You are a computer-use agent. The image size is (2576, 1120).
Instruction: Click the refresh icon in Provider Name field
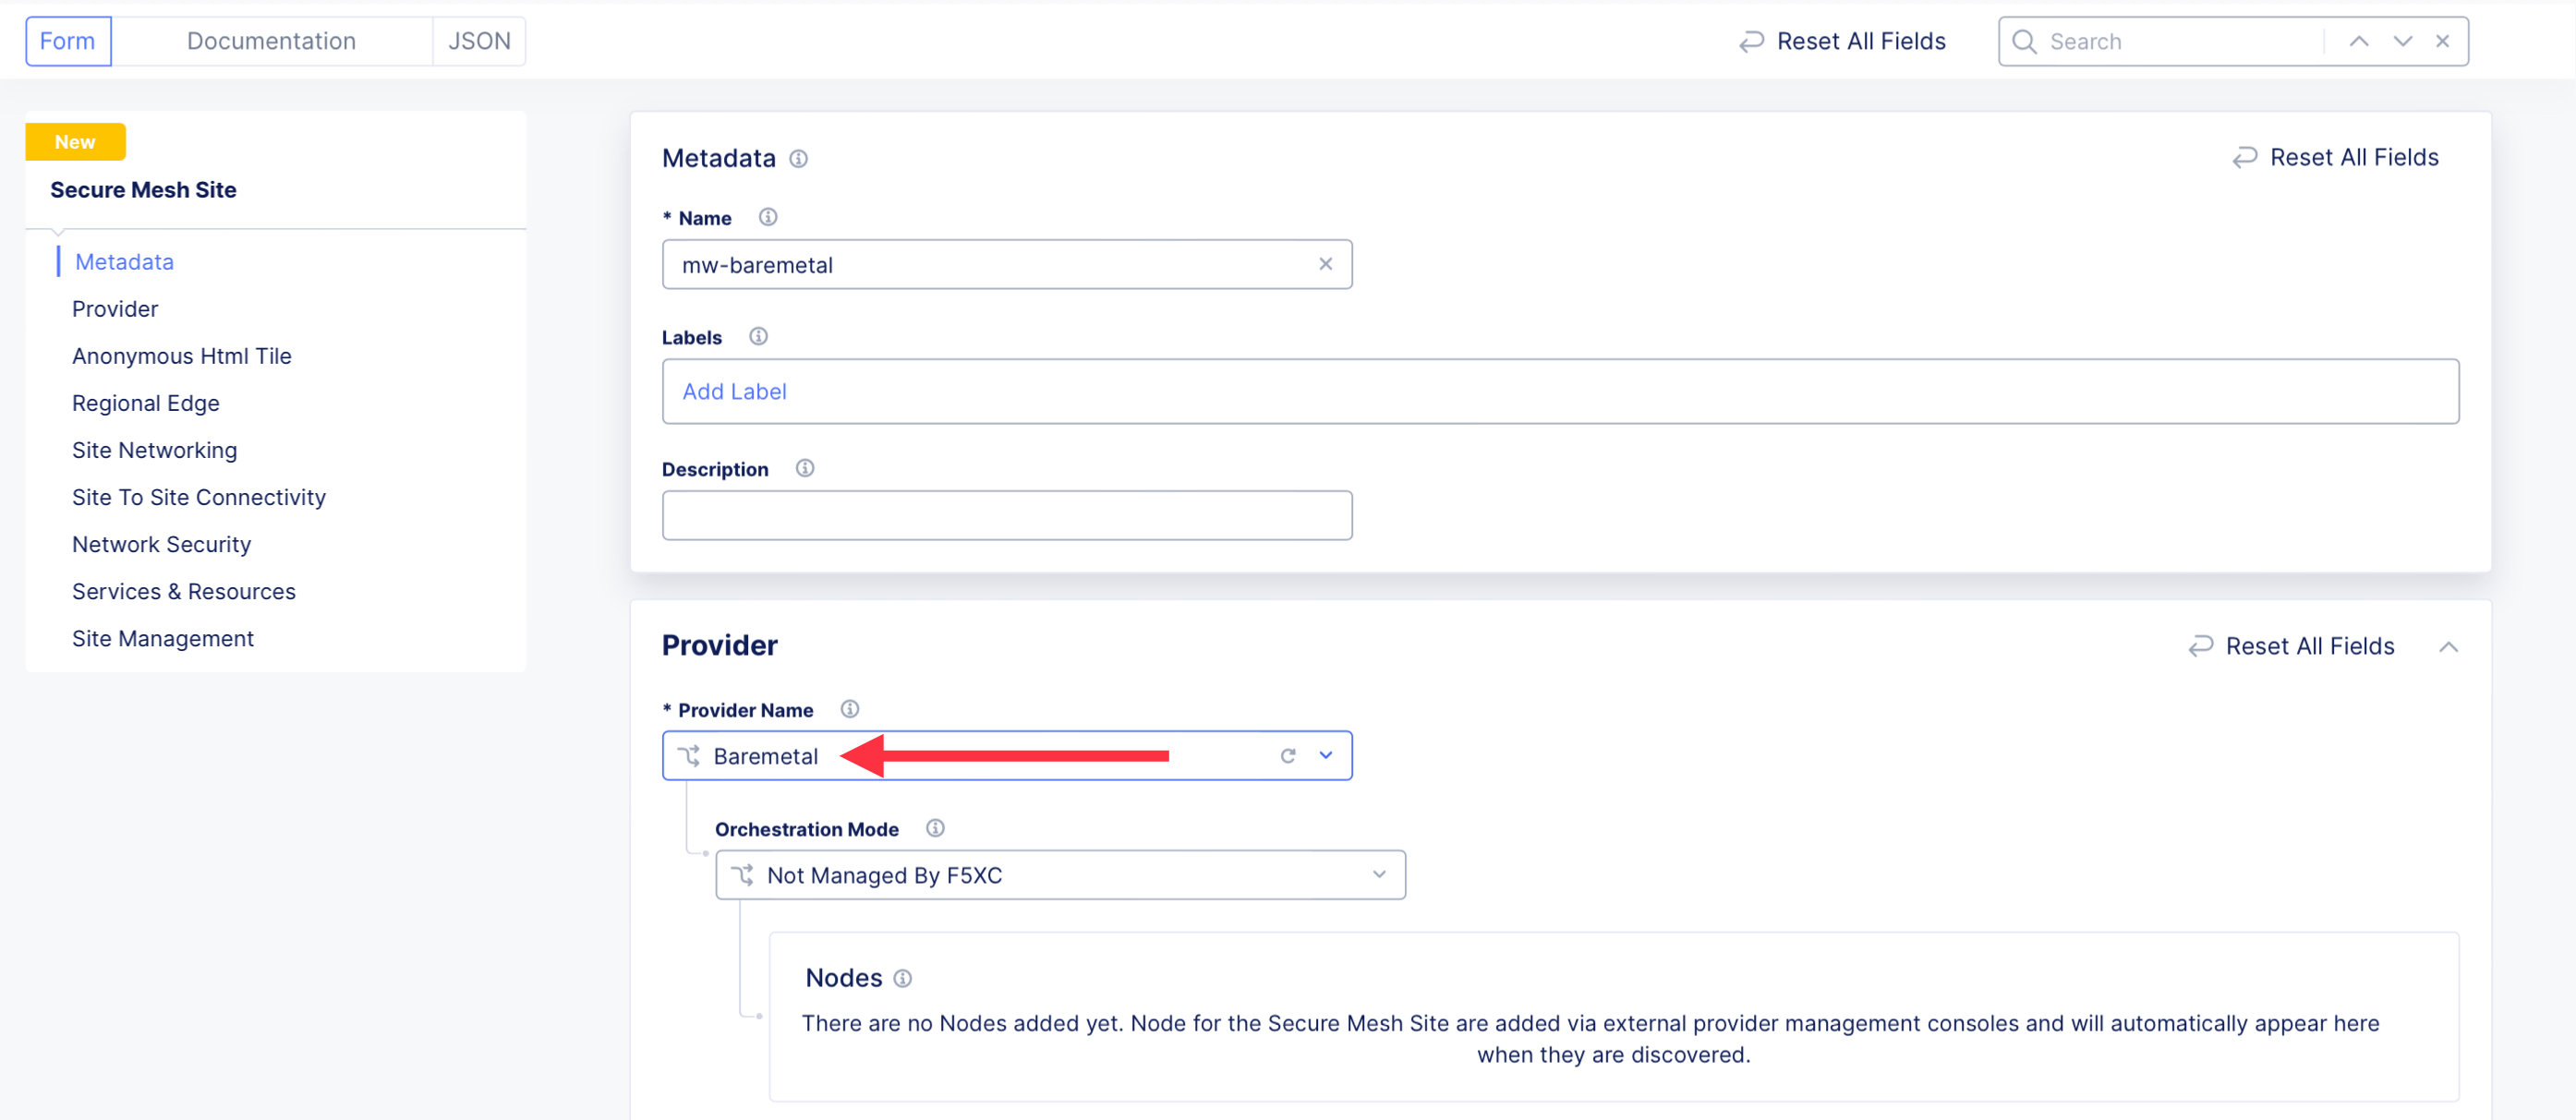(x=1288, y=756)
